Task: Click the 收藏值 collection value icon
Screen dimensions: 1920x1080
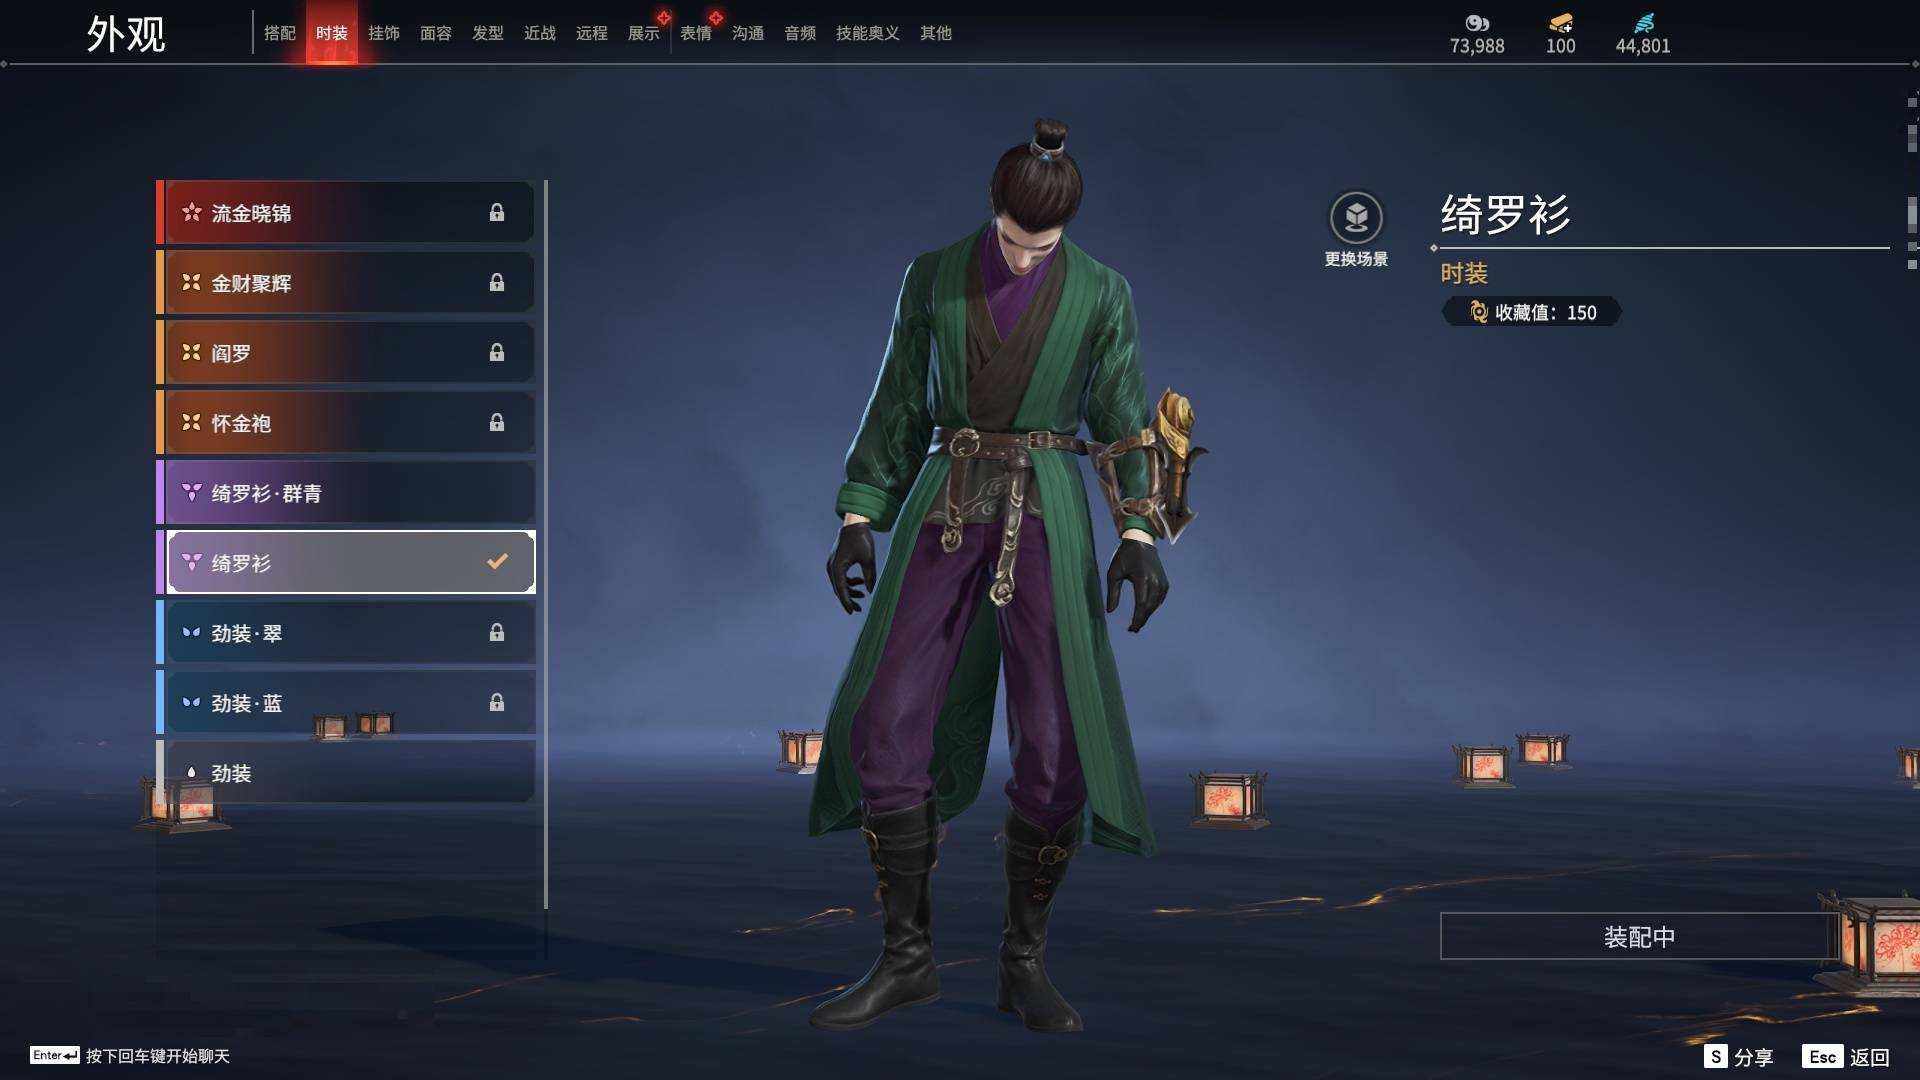Action: pyautogui.click(x=1478, y=312)
